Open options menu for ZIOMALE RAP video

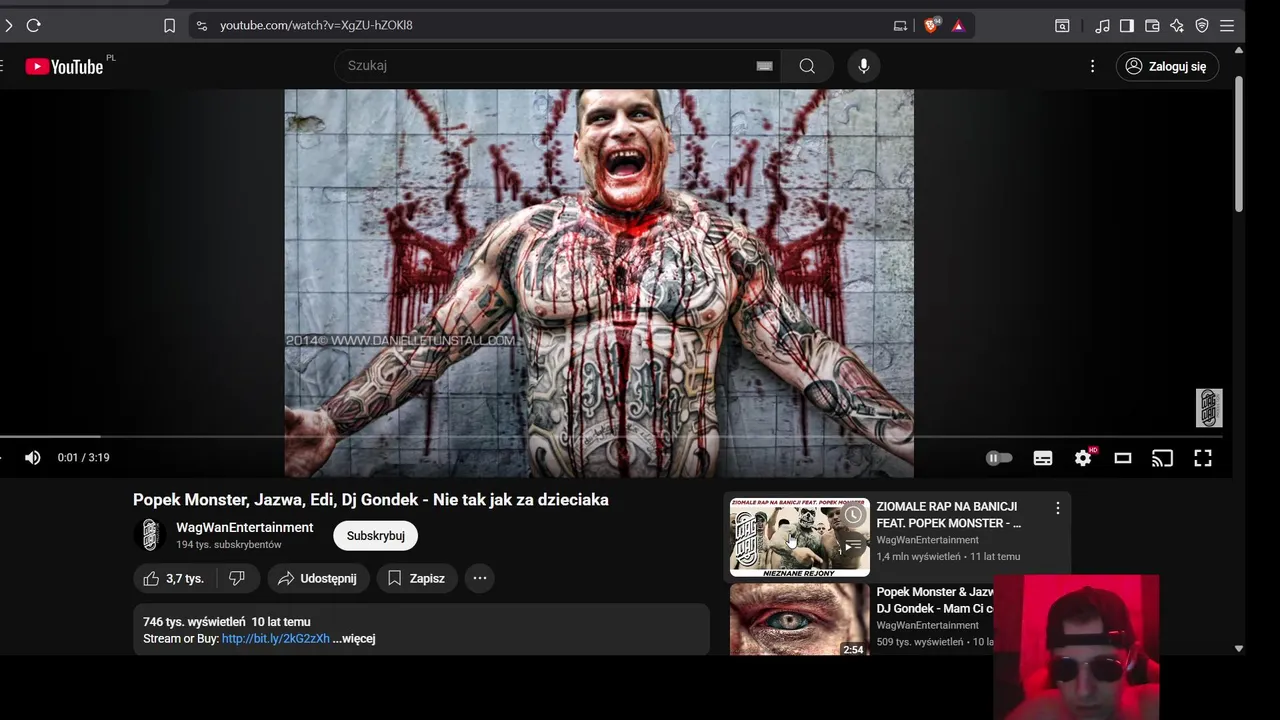[x=1057, y=509]
